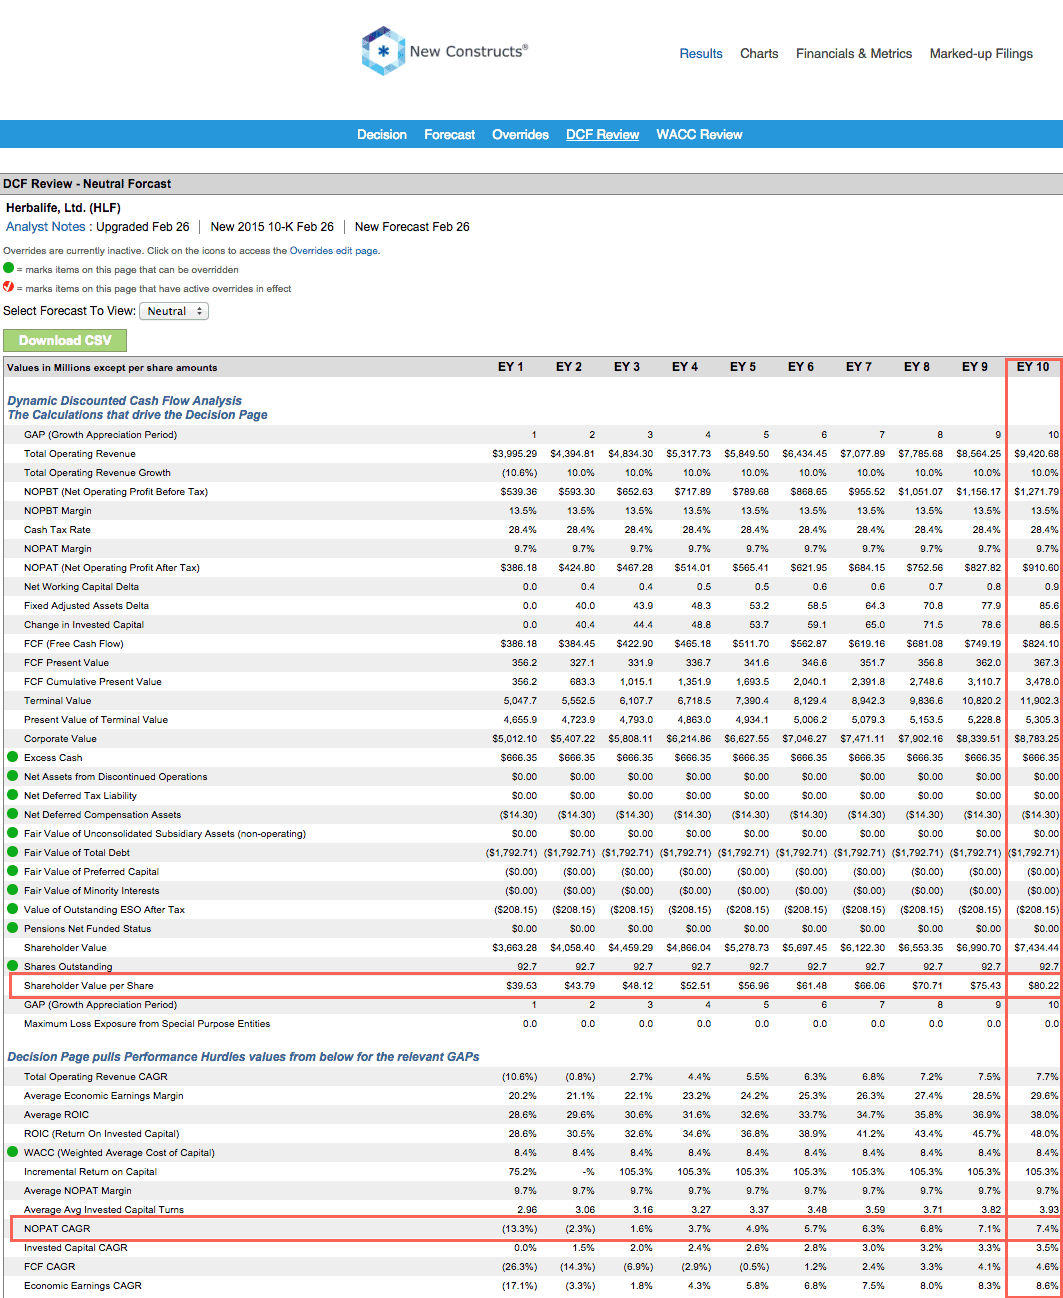Click the EY 1 column header

(511, 367)
